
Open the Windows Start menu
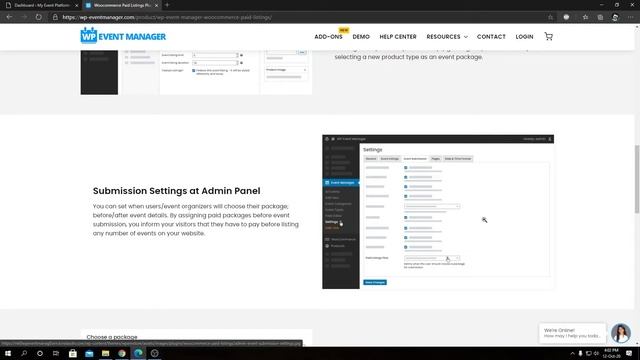pyautogui.click(x=8, y=353)
